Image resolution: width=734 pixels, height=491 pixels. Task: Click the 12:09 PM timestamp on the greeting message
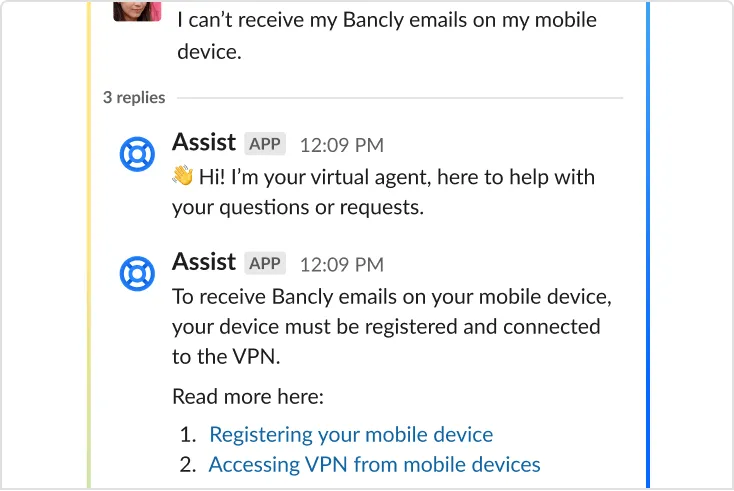pyautogui.click(x=341, y=145)
